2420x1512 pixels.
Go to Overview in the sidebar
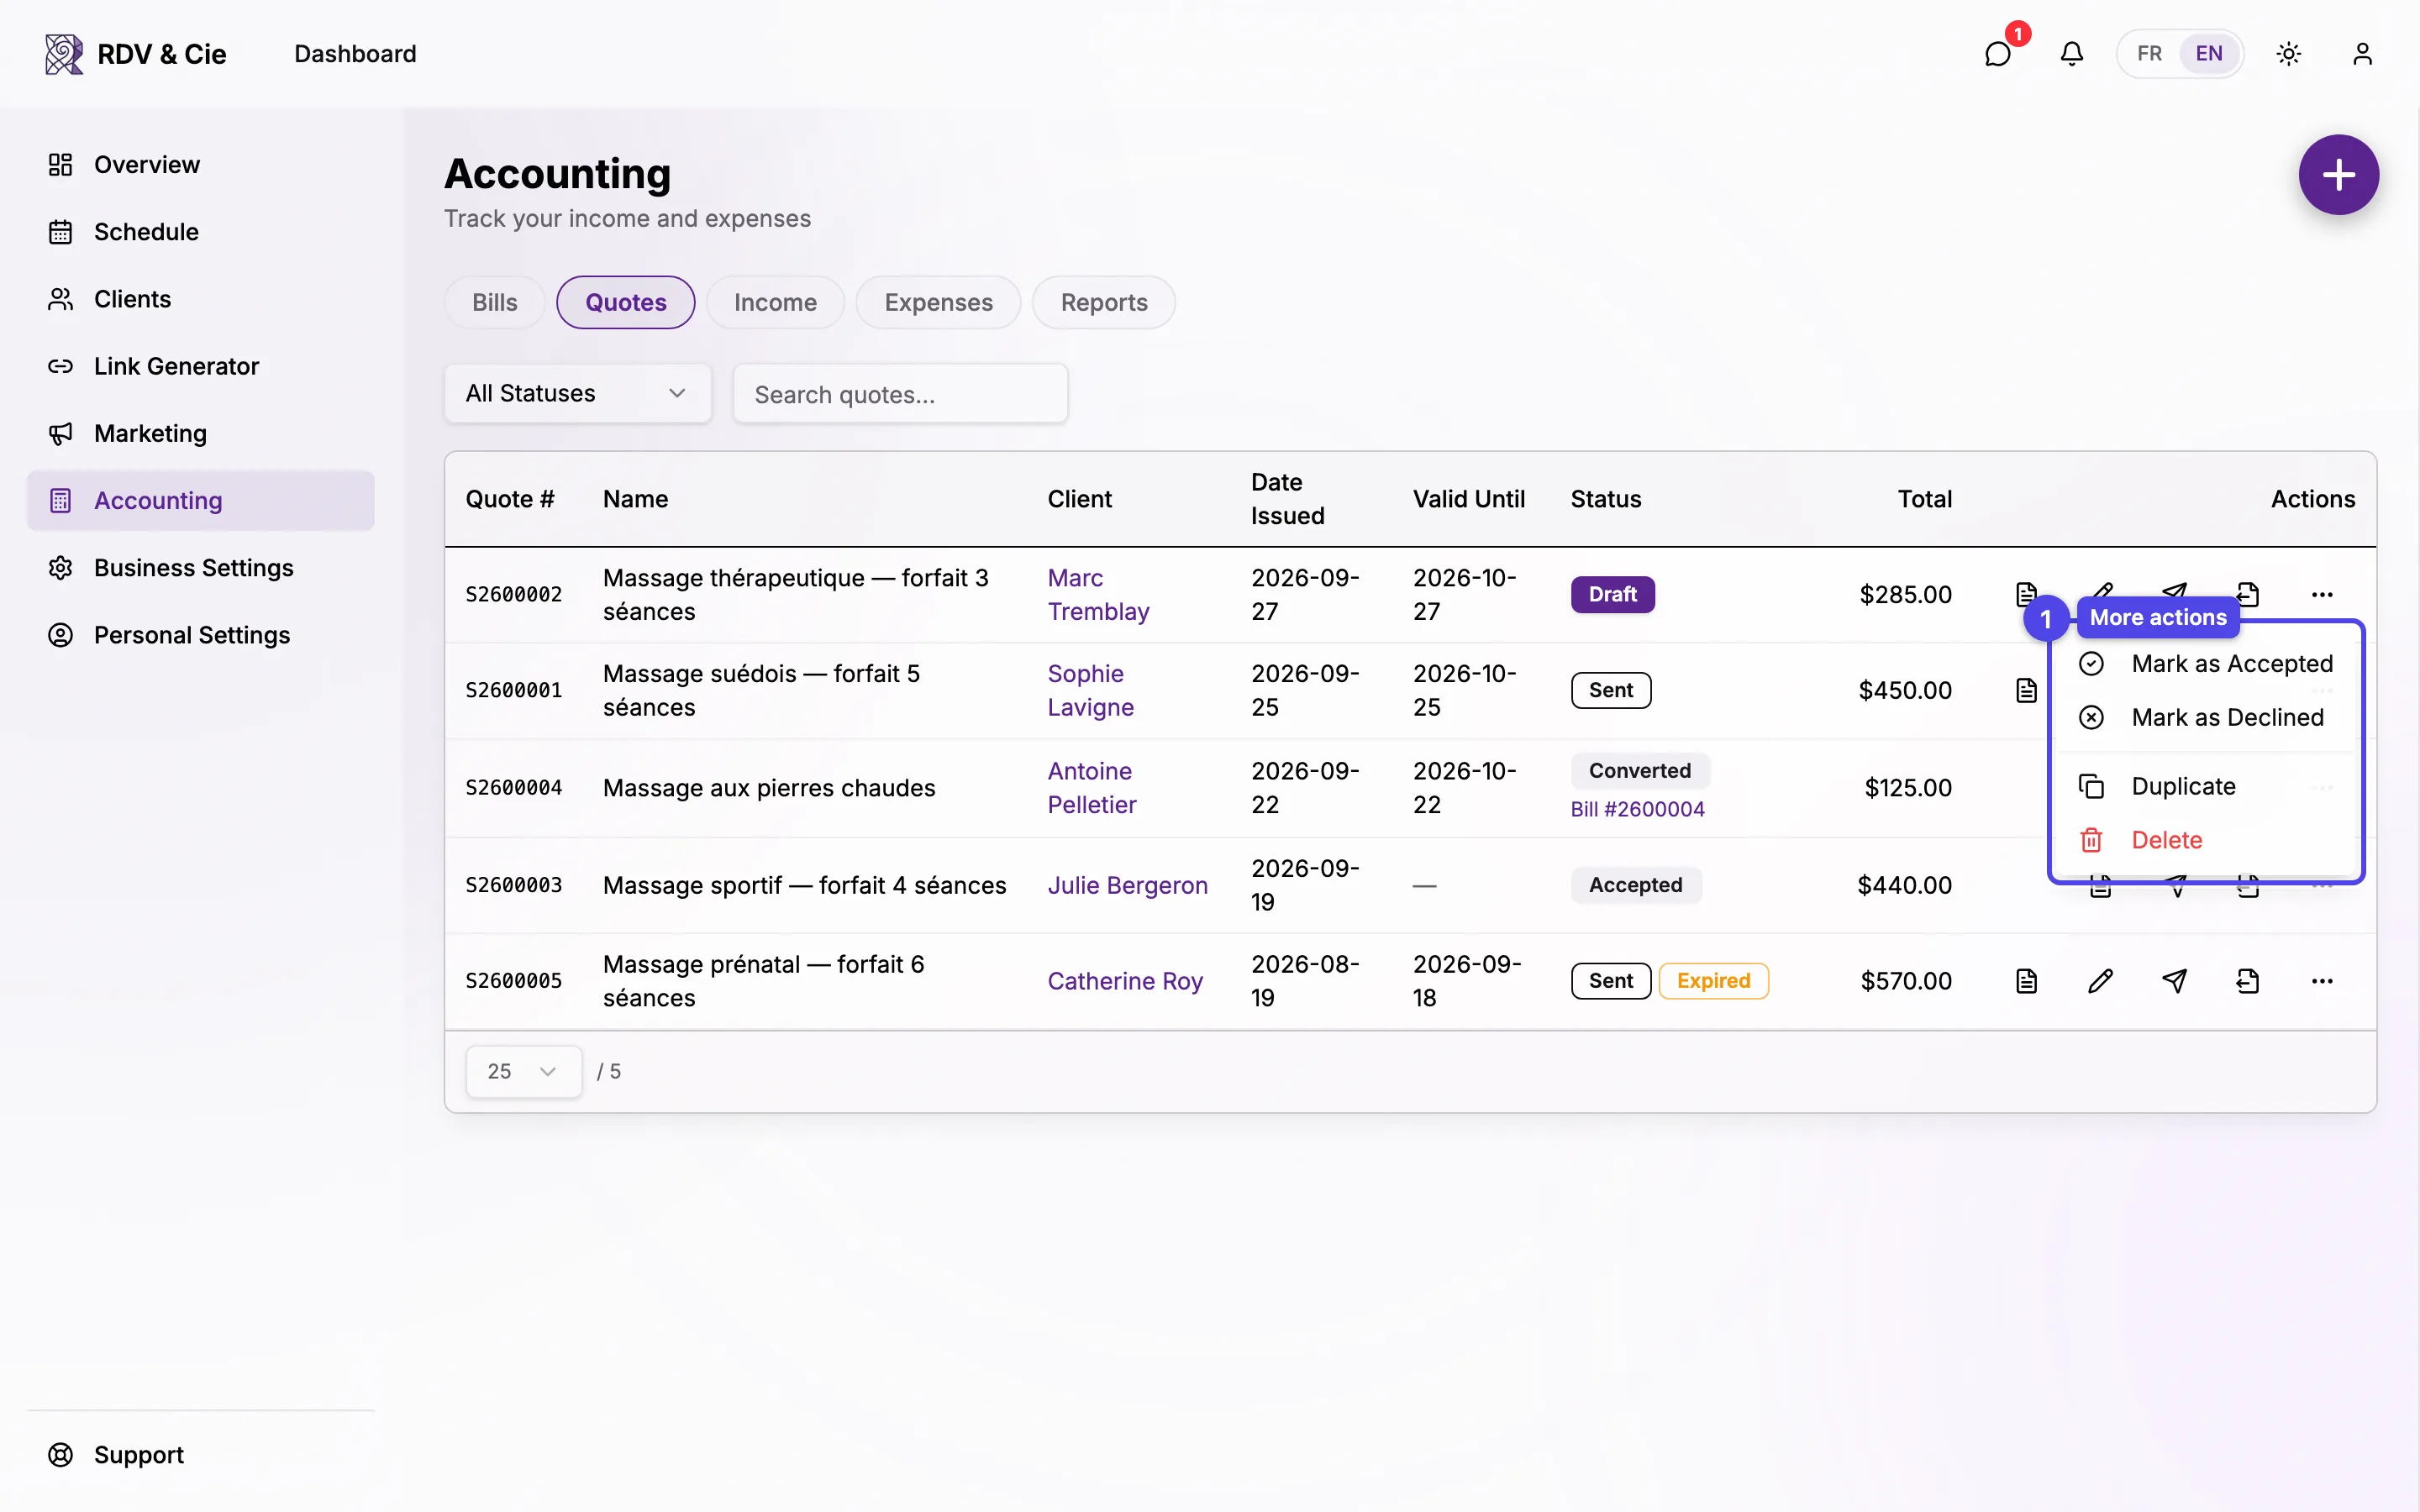(200, 165)
